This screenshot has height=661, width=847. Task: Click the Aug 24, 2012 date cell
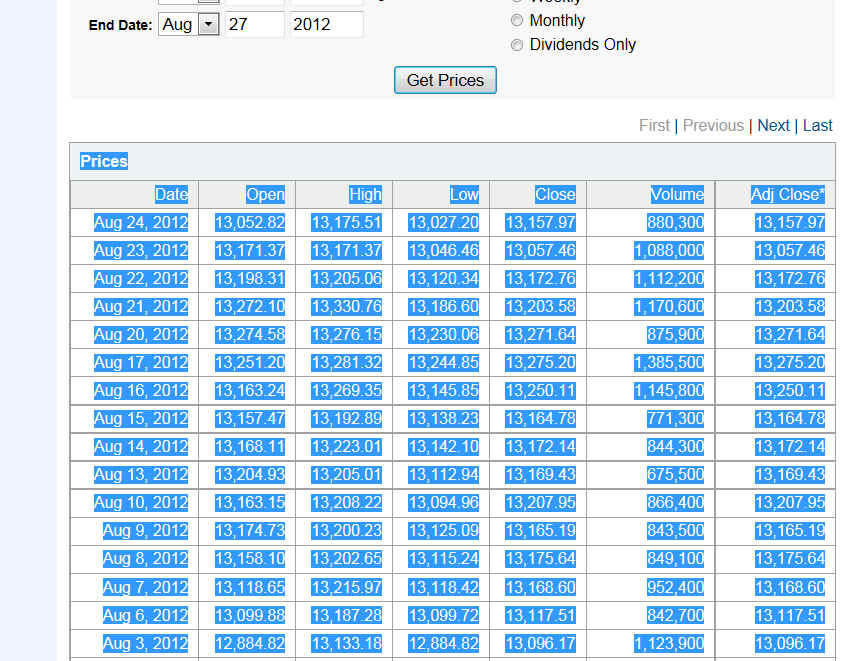click(x=141, y=223)
